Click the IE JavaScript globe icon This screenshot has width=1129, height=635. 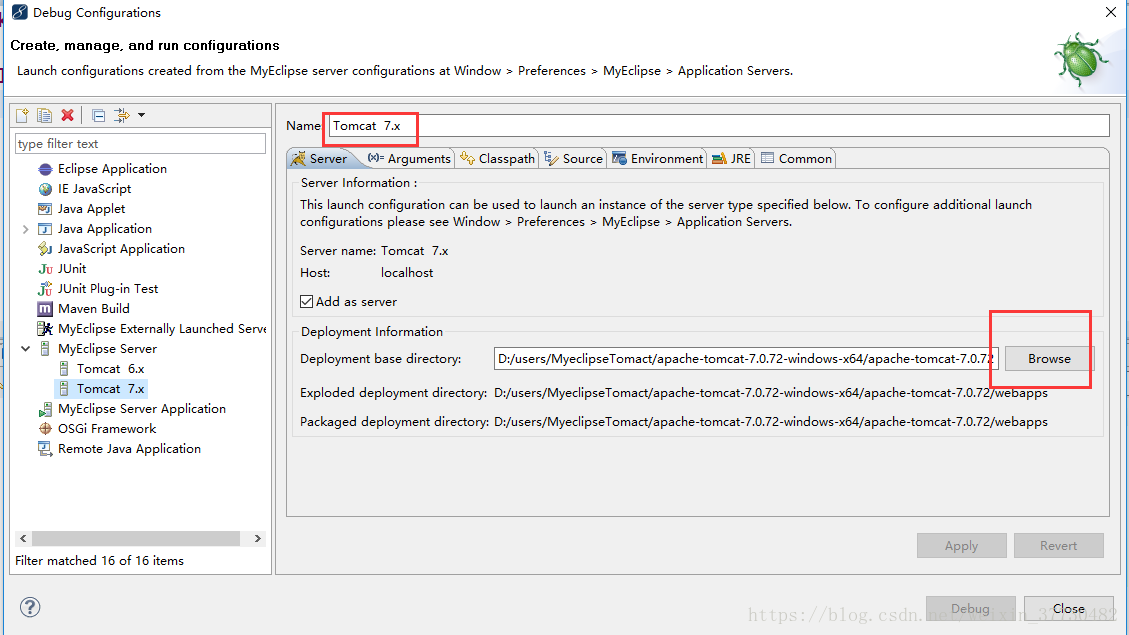[45, 189]
